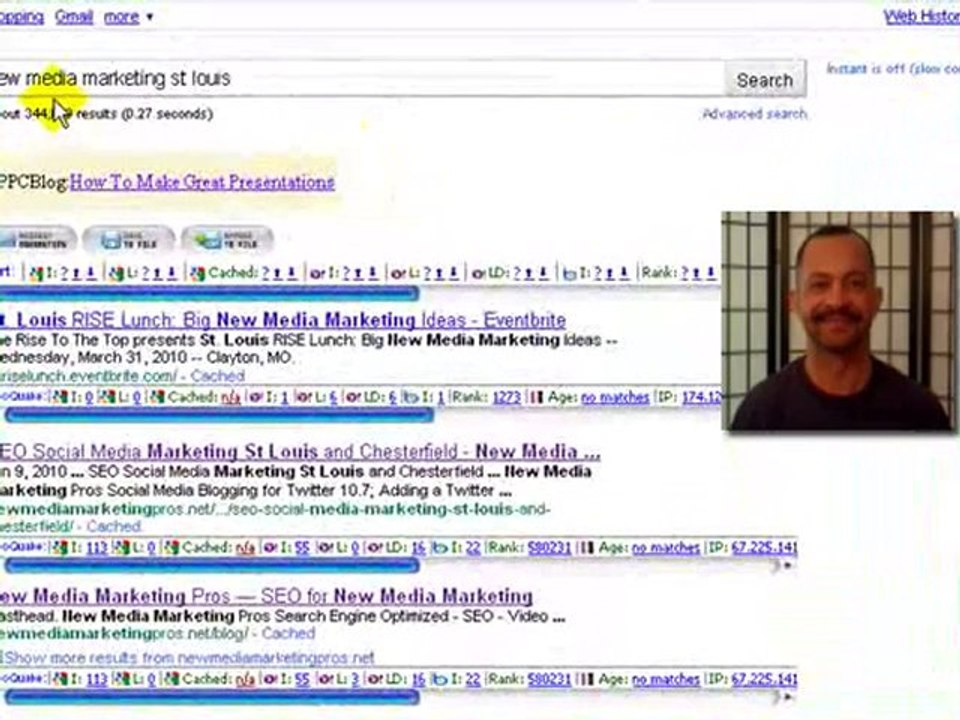Sort descending by Yahoo I down arrow
Screen dimensions: 960x720
point(373,273)
